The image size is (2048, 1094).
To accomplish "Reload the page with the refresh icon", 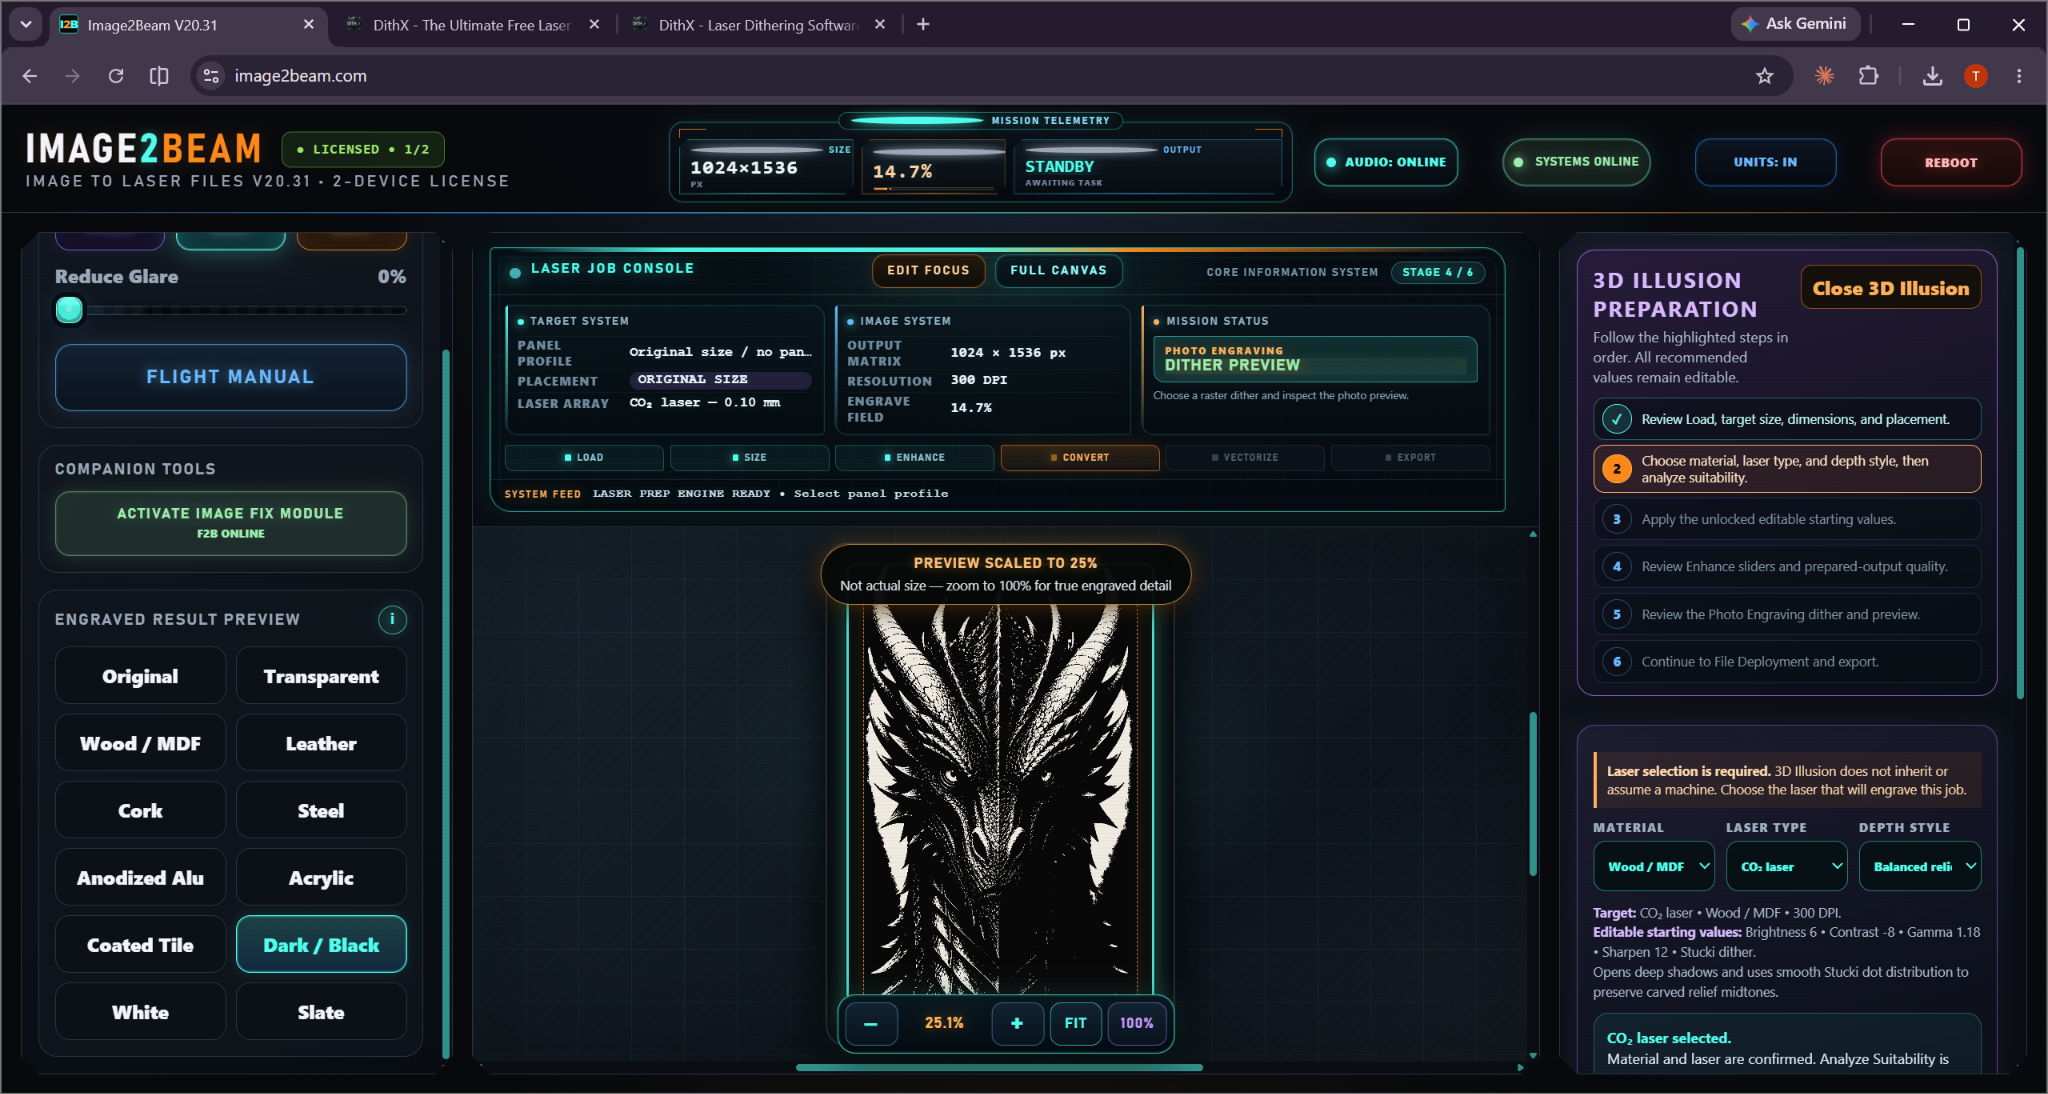I will pyautogui.click(x=116, y=76).
